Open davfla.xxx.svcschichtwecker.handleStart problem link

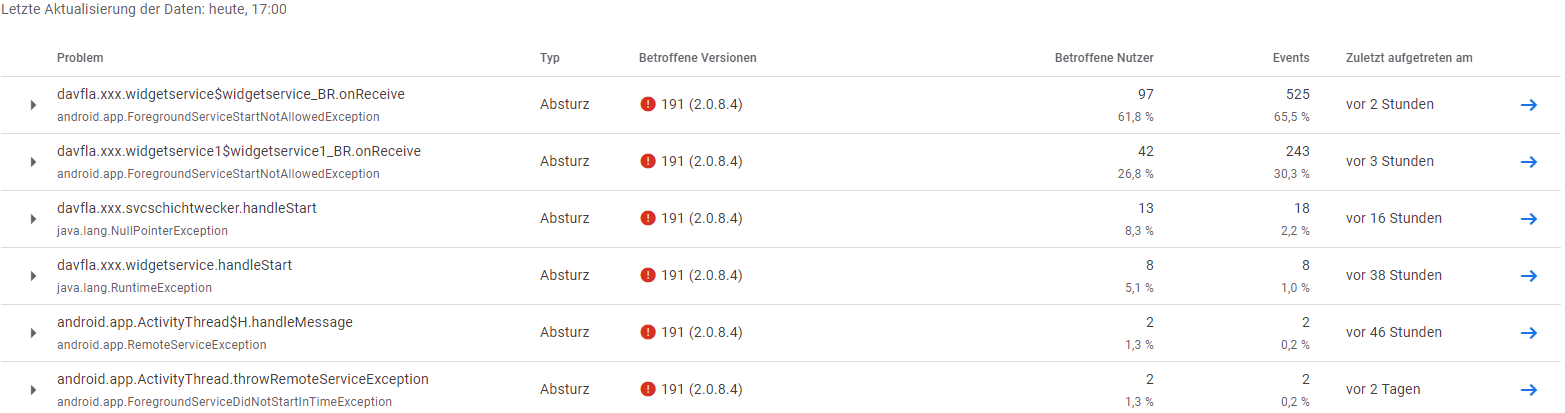pos(187,209)
